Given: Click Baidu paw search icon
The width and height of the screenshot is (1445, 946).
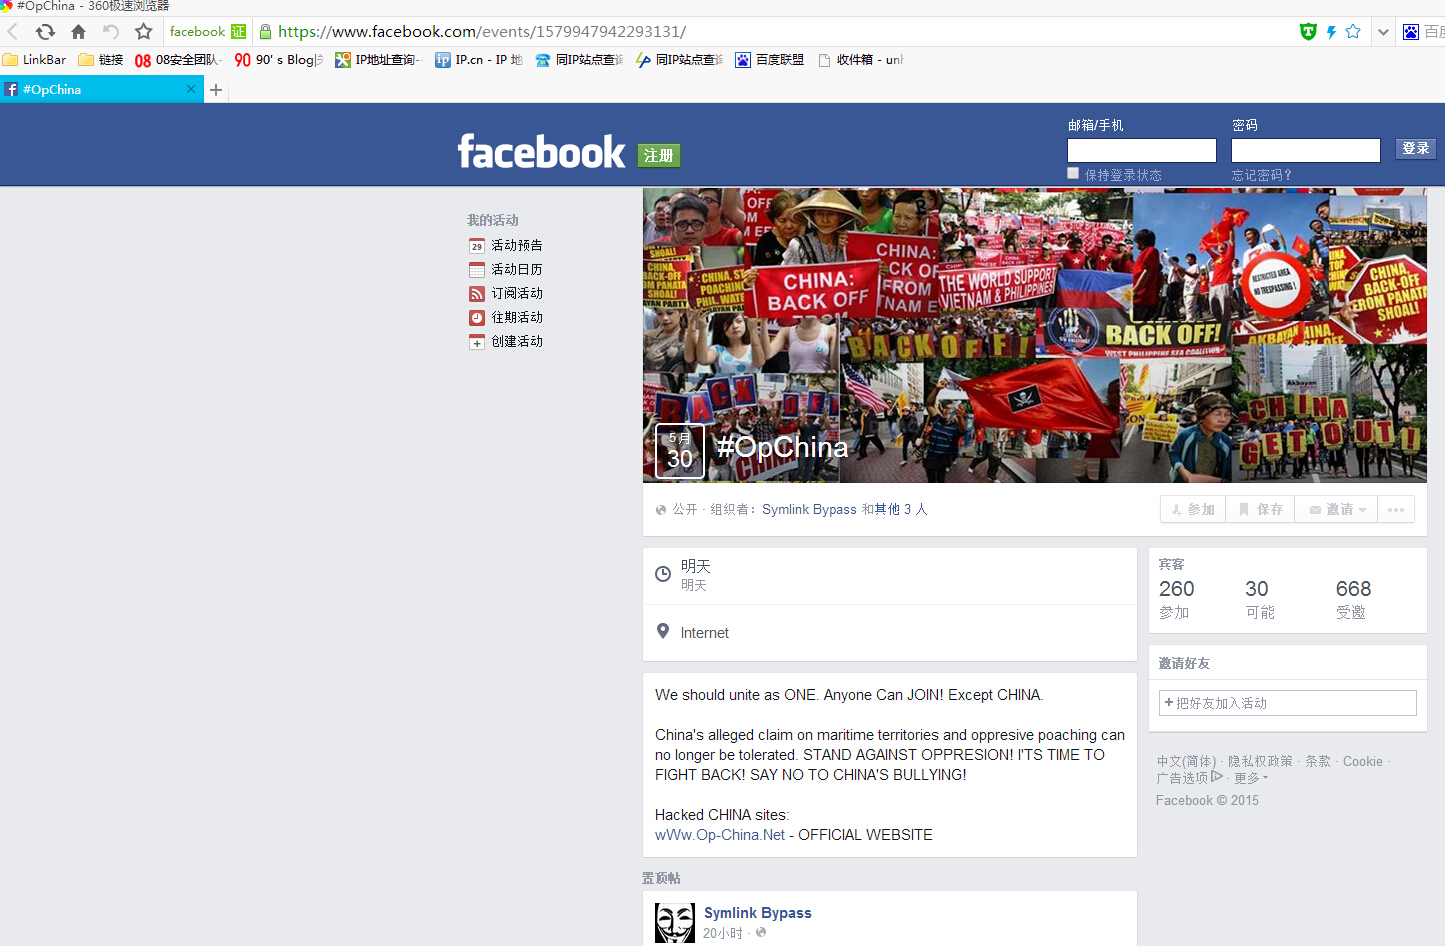Looking at the screenshot, I should coord(1411,32).
